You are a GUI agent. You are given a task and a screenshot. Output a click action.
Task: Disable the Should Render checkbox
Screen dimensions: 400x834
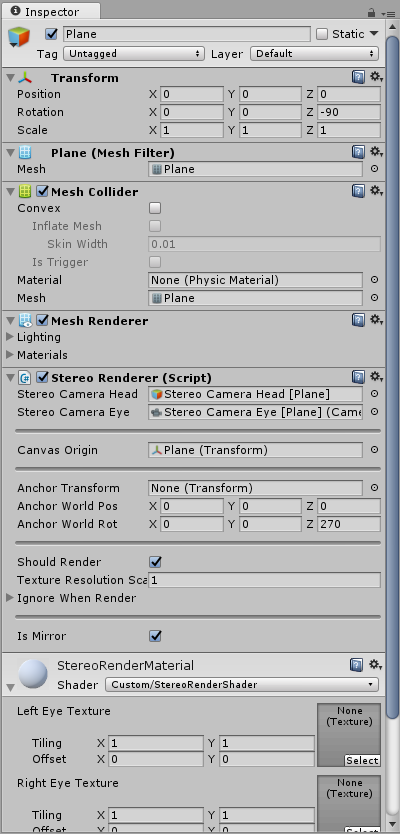[x=155, y=562]
